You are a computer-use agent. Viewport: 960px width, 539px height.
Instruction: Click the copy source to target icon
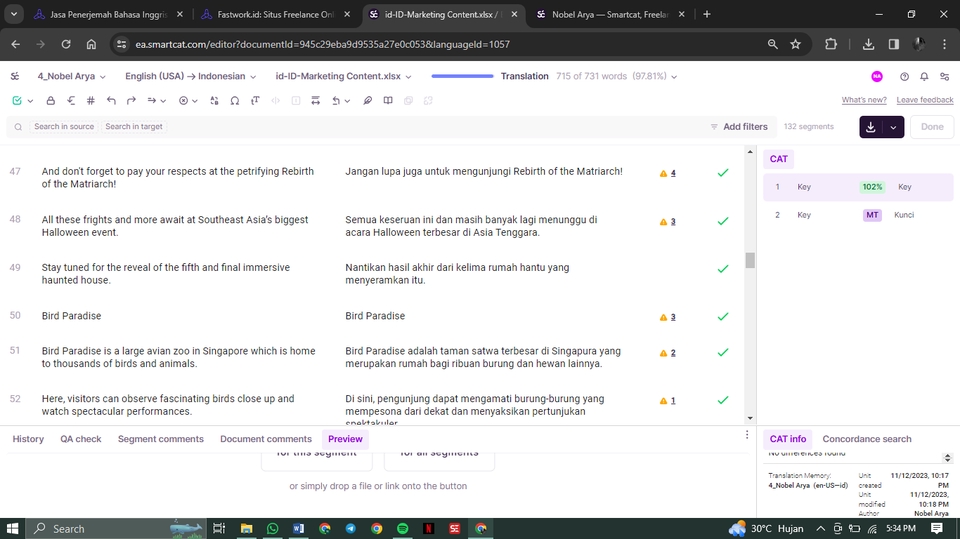click(x=71, y=100)
